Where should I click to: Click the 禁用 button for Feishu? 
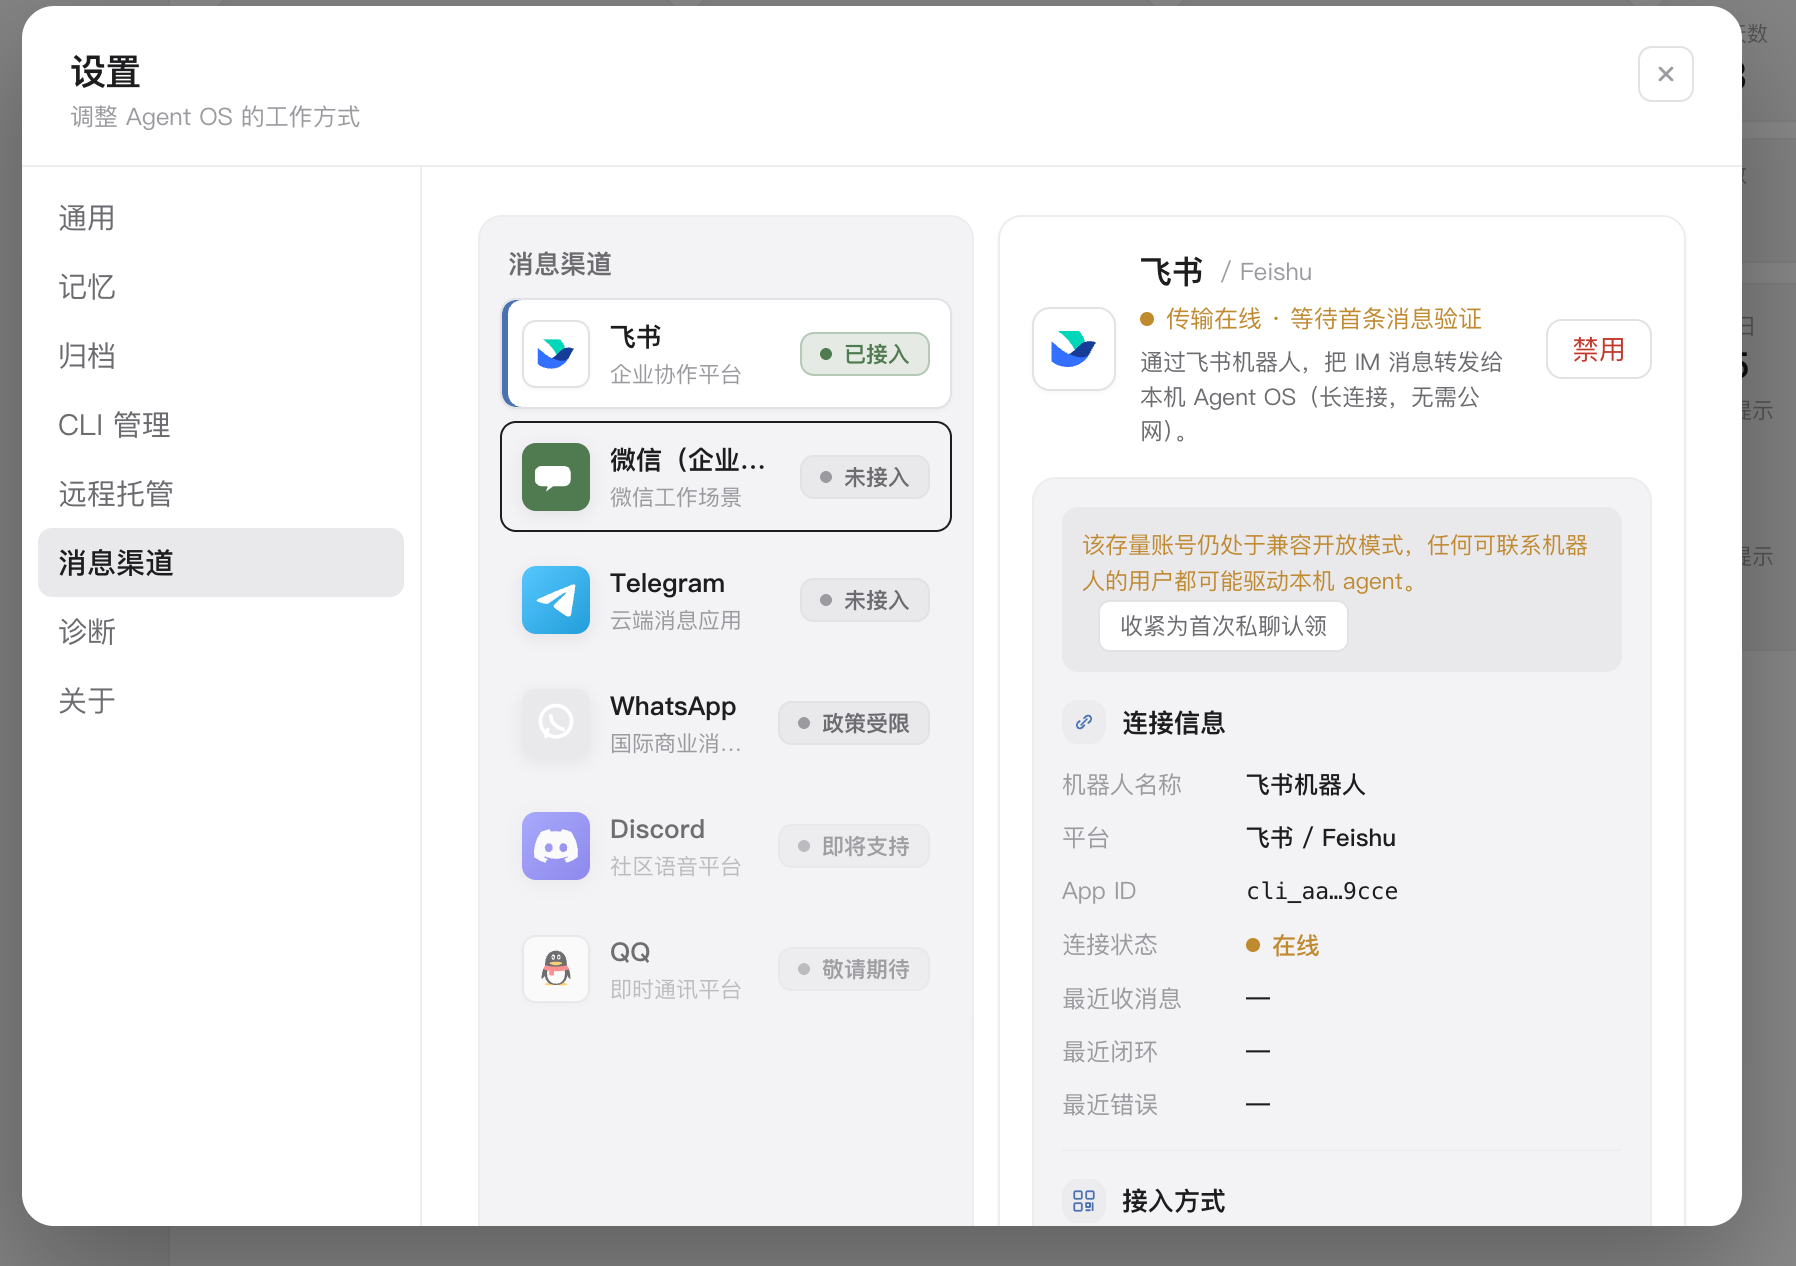[1599, 349]
